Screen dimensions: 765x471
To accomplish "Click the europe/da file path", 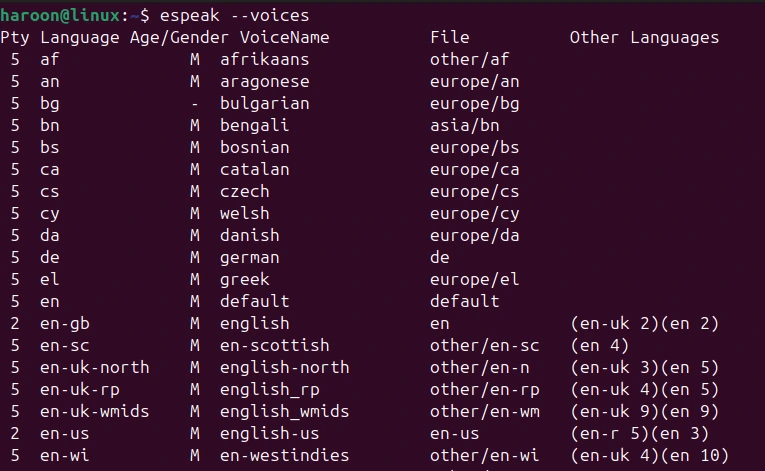I will pos(474,236).
